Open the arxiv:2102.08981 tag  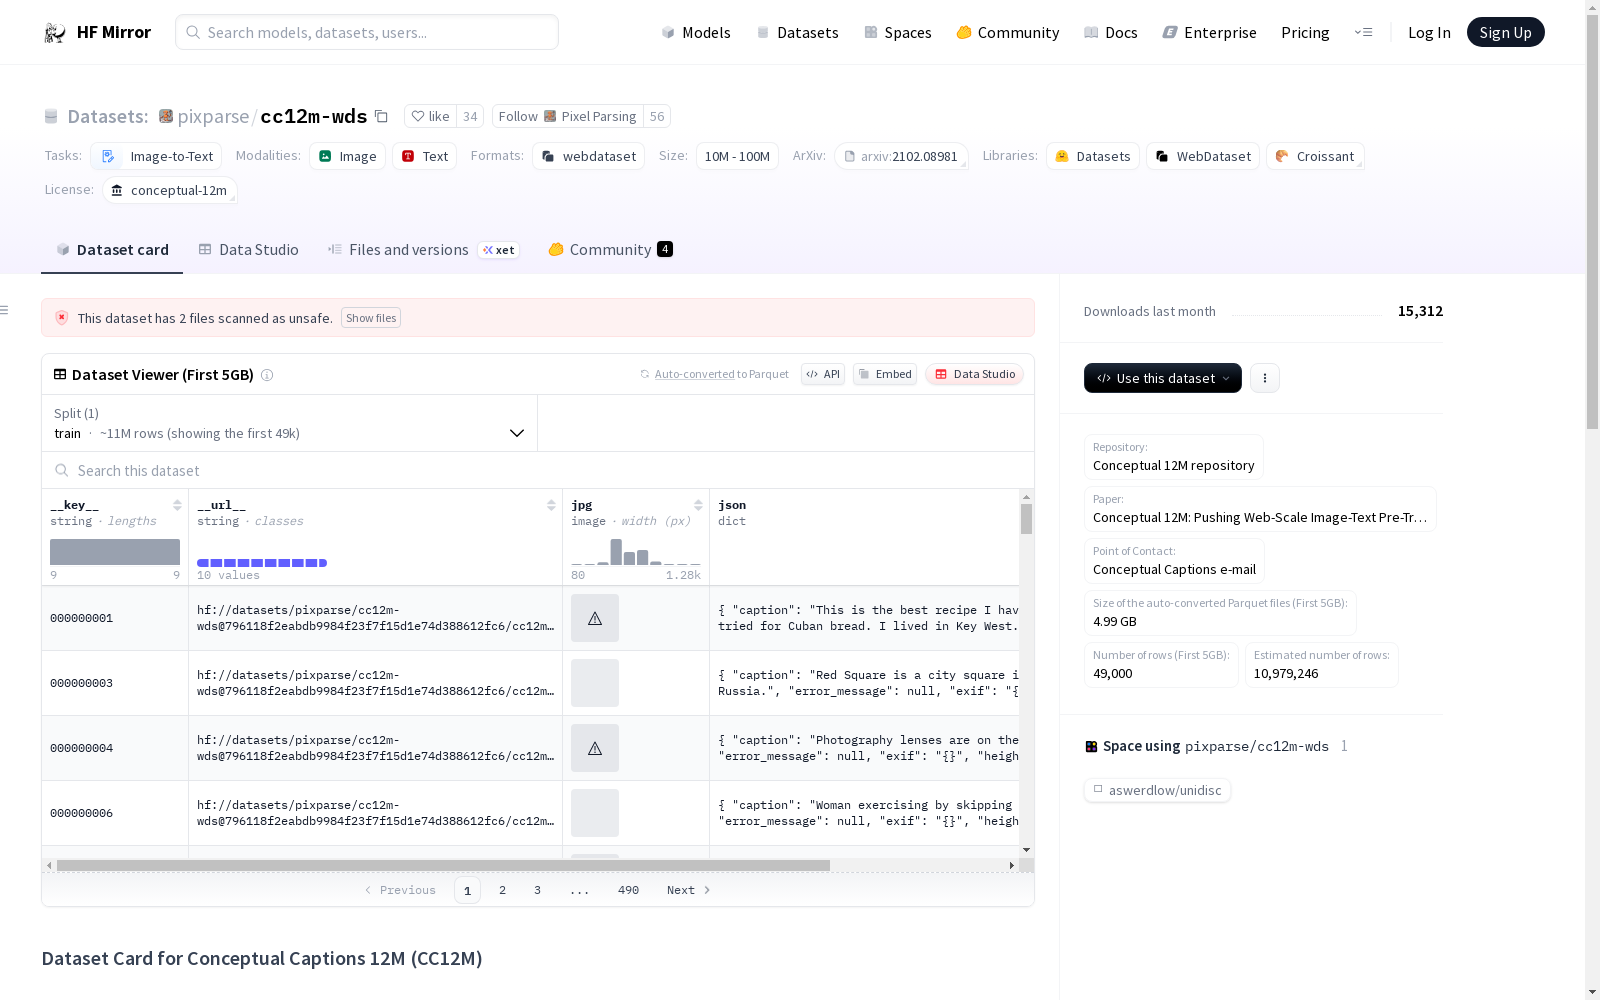(901, 156)
